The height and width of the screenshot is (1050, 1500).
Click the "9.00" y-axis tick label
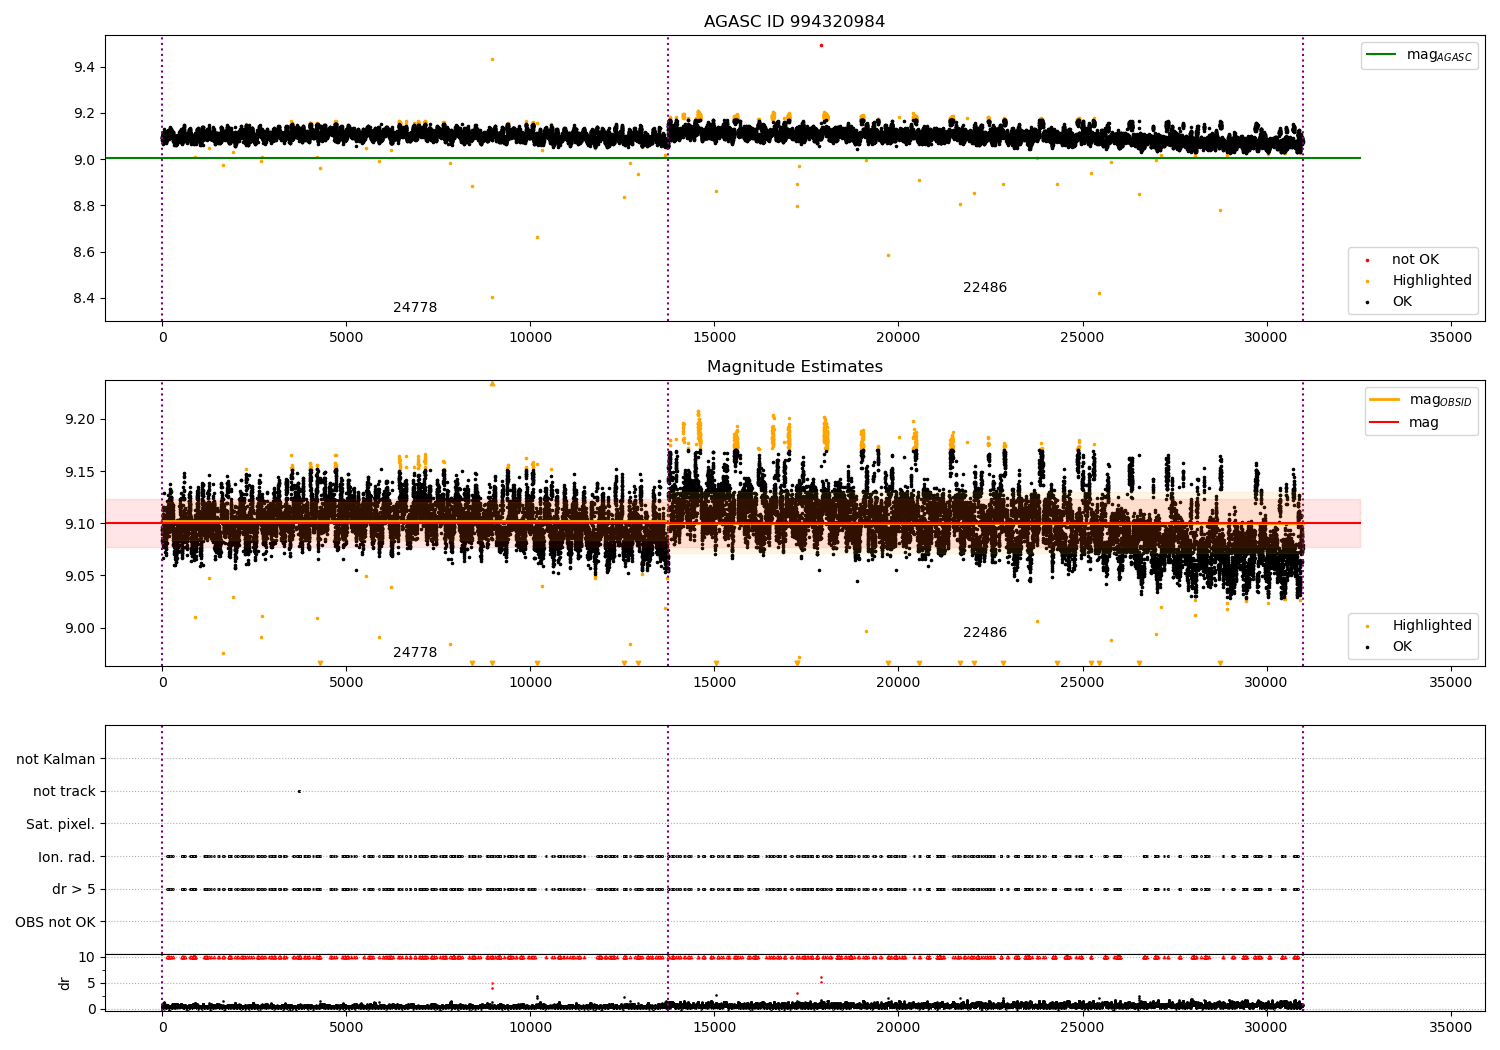tap(80, 629)
